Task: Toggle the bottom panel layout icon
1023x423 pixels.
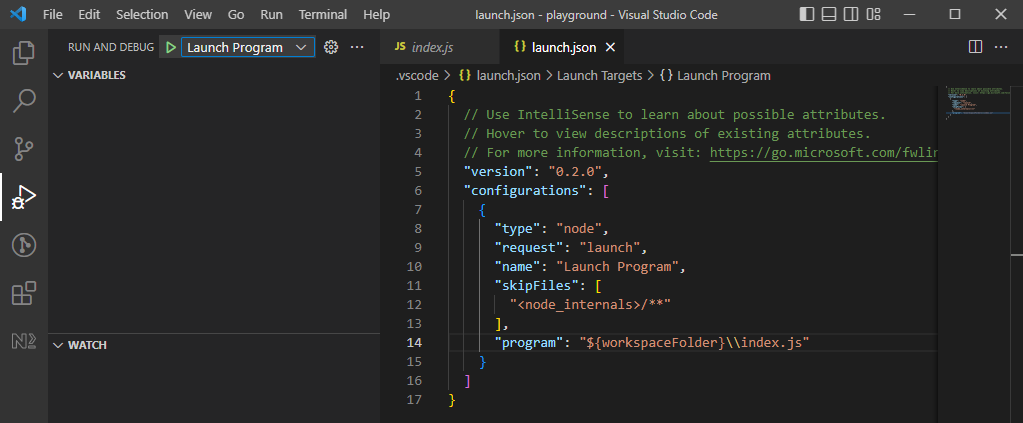Action: [x=829, y=14]
